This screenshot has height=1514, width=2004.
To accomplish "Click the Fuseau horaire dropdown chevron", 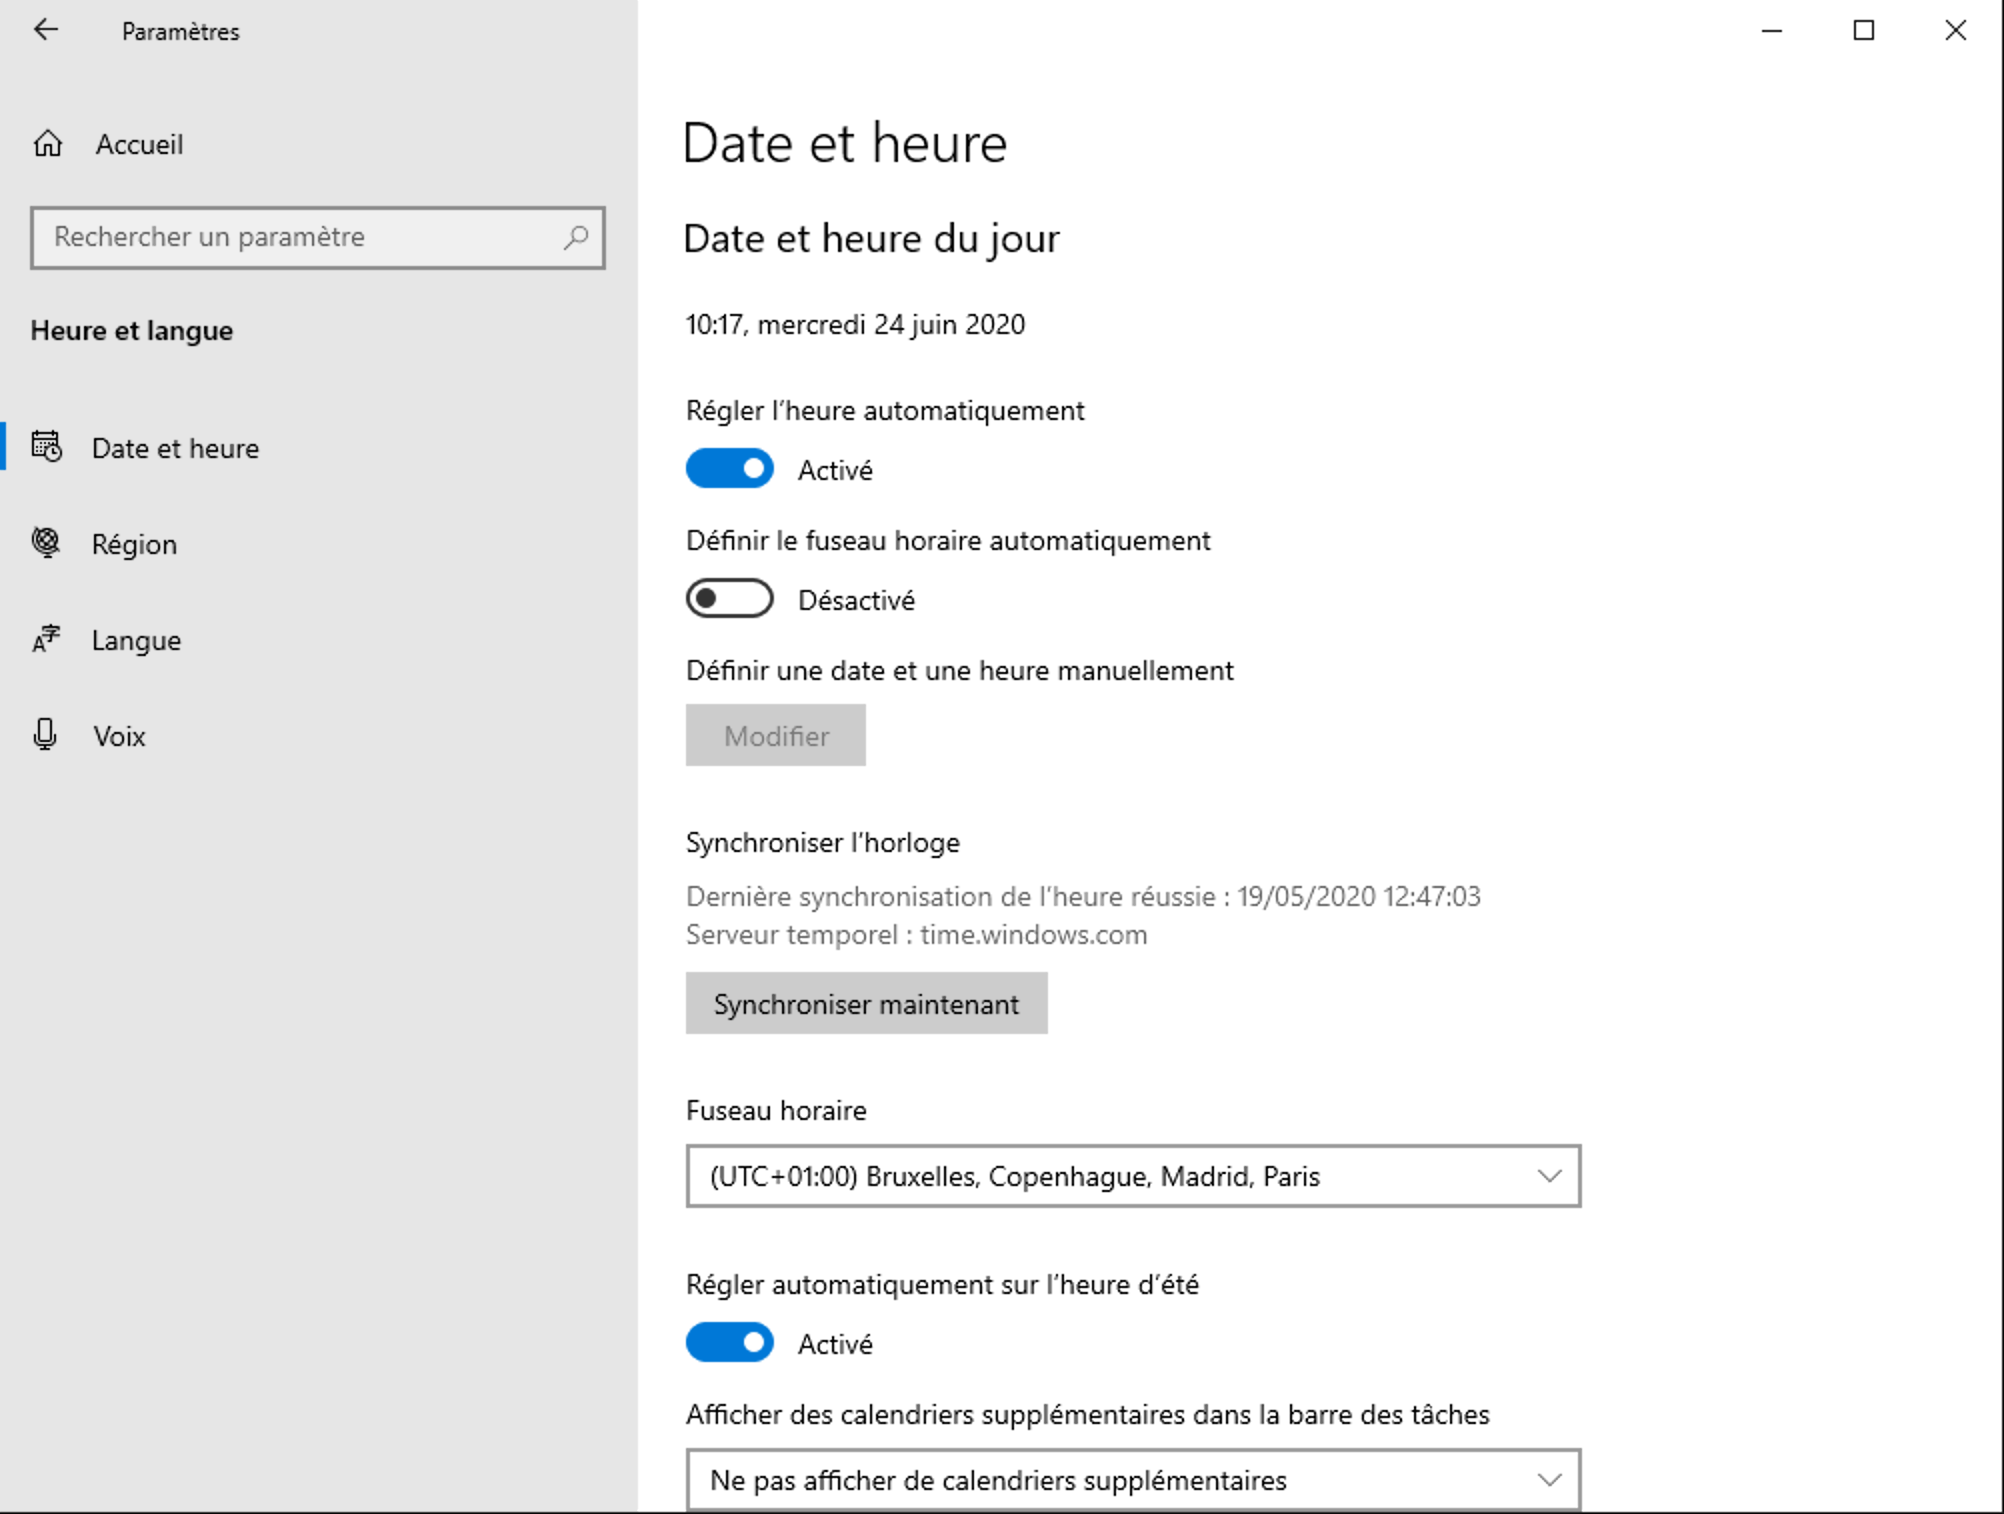I will (x=1549, y=1176).
